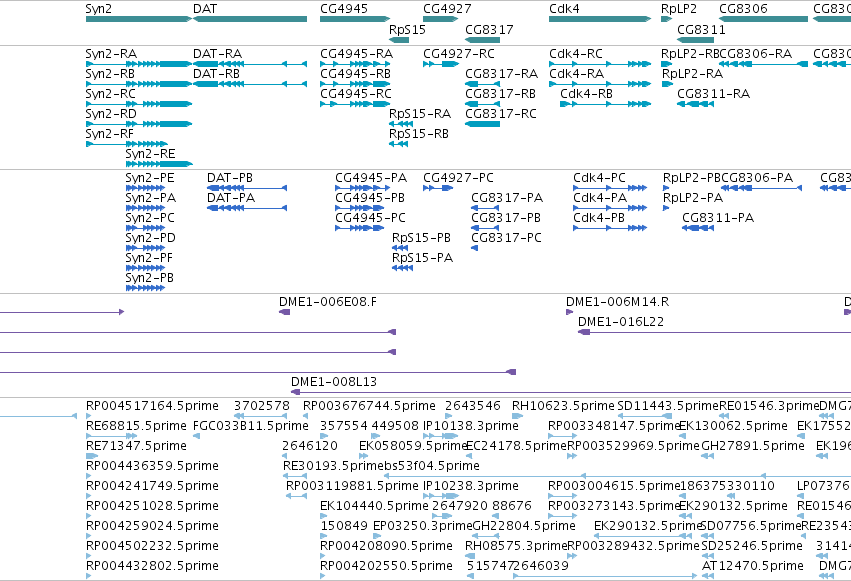Click the CG8317-RC transcript glyph

pyautogui.click(x=482, y=124)
